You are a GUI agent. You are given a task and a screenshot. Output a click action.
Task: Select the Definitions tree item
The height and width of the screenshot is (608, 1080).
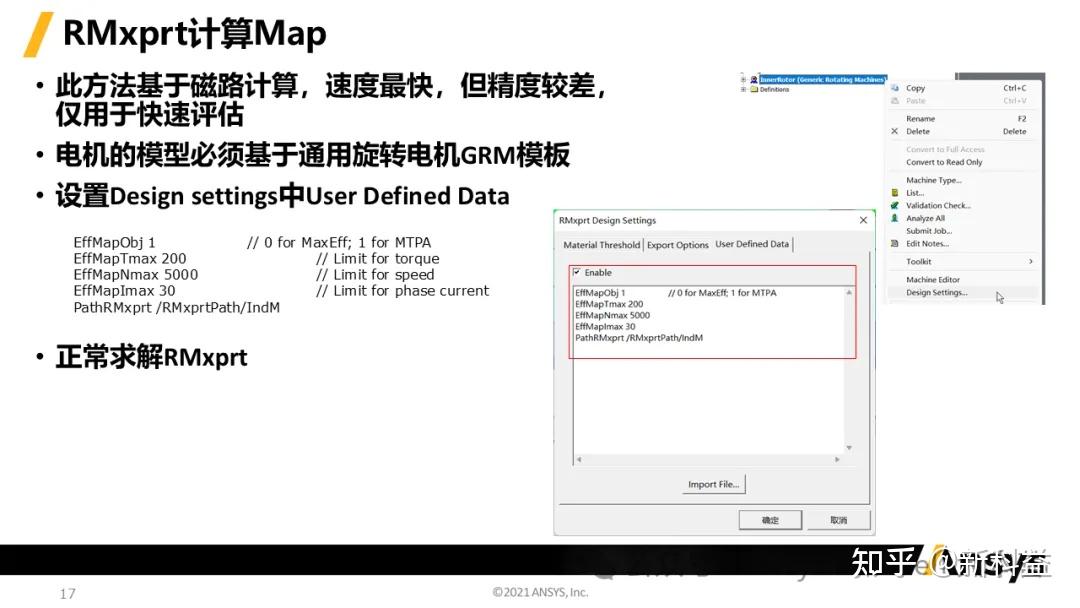coord(774,90)
